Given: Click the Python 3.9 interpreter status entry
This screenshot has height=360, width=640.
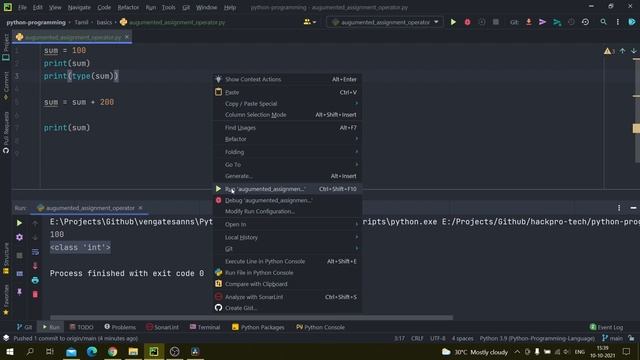Looking at the screenshot, I should [x=537, y=338].
